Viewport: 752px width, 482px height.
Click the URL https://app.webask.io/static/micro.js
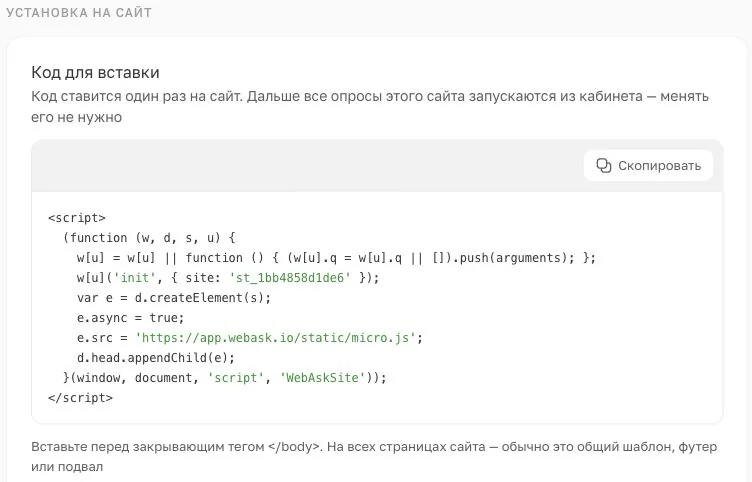pyautogui.click(x=276, y=338)
